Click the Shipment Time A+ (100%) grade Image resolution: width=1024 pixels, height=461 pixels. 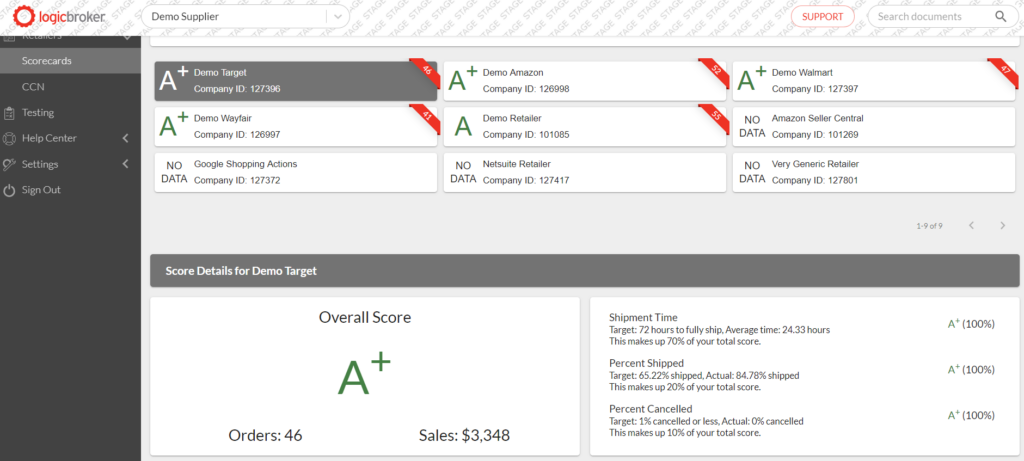[971, 323]
